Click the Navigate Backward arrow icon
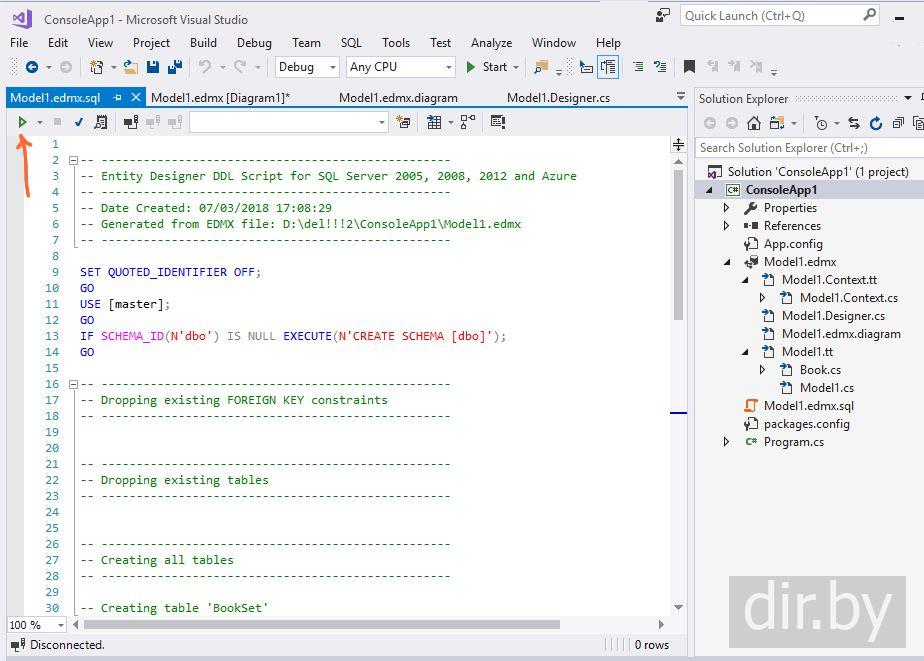This screenshot has width=924, height=661. tap(32, 67)
